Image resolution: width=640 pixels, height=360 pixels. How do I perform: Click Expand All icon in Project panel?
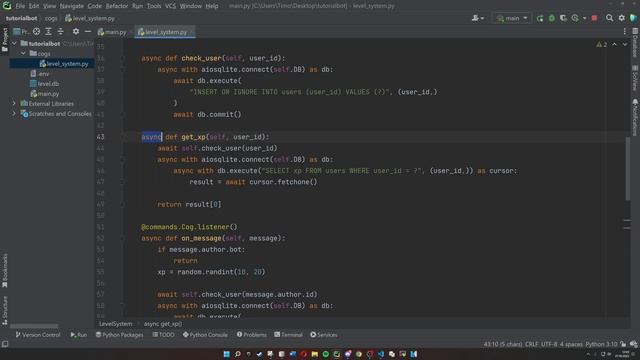pos(48,31)
